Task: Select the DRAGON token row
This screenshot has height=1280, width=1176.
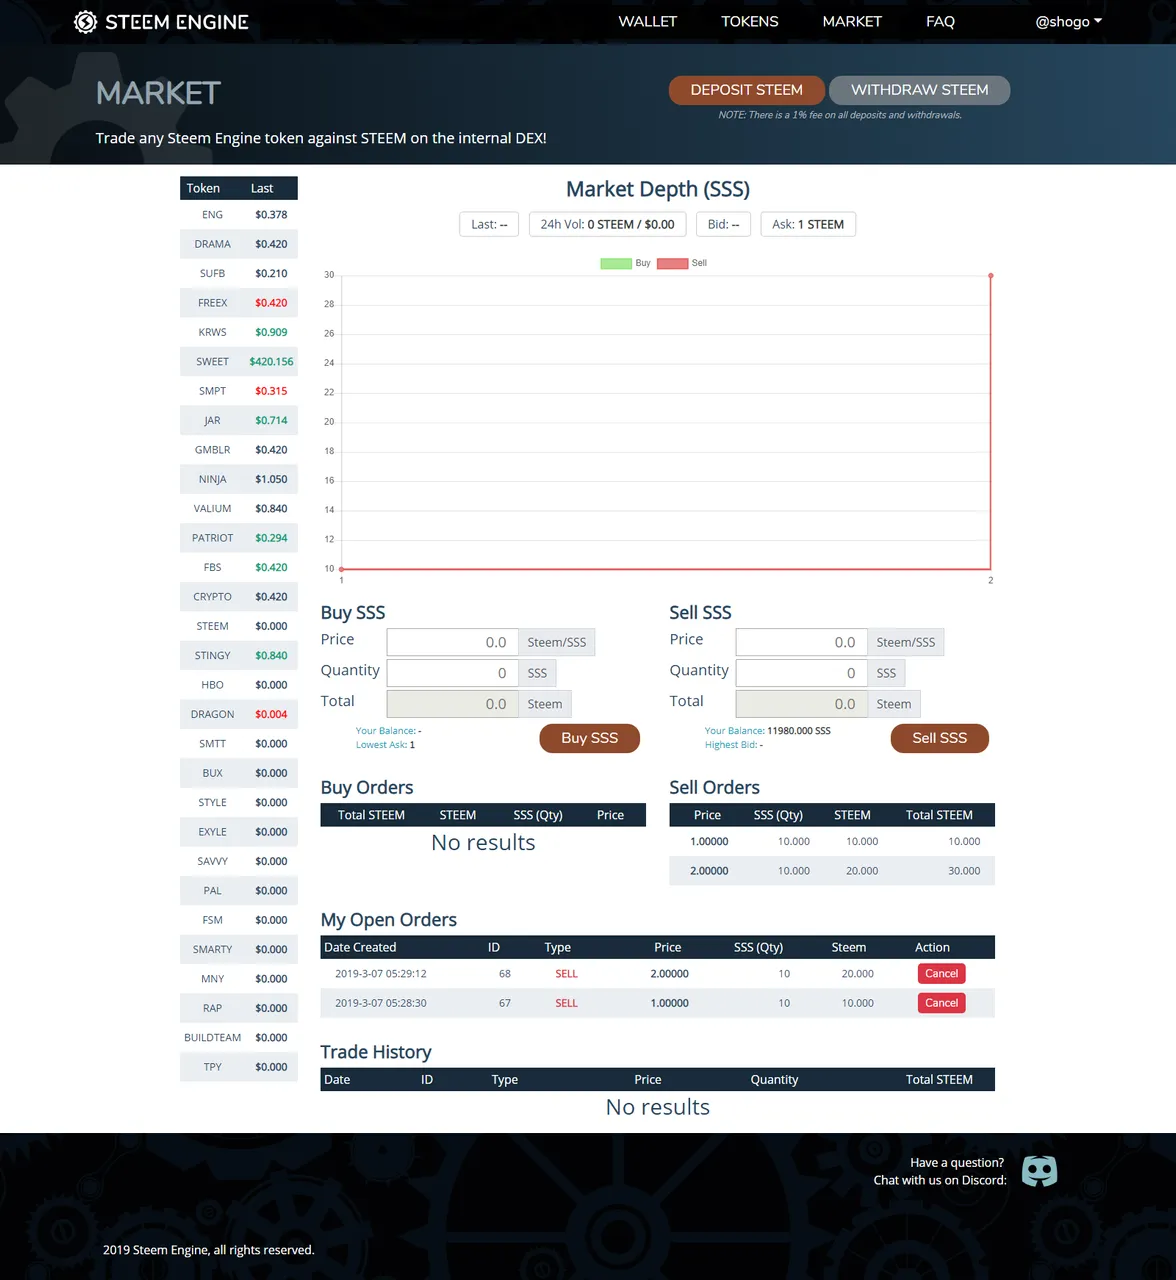Action: (x=239, y=715)
